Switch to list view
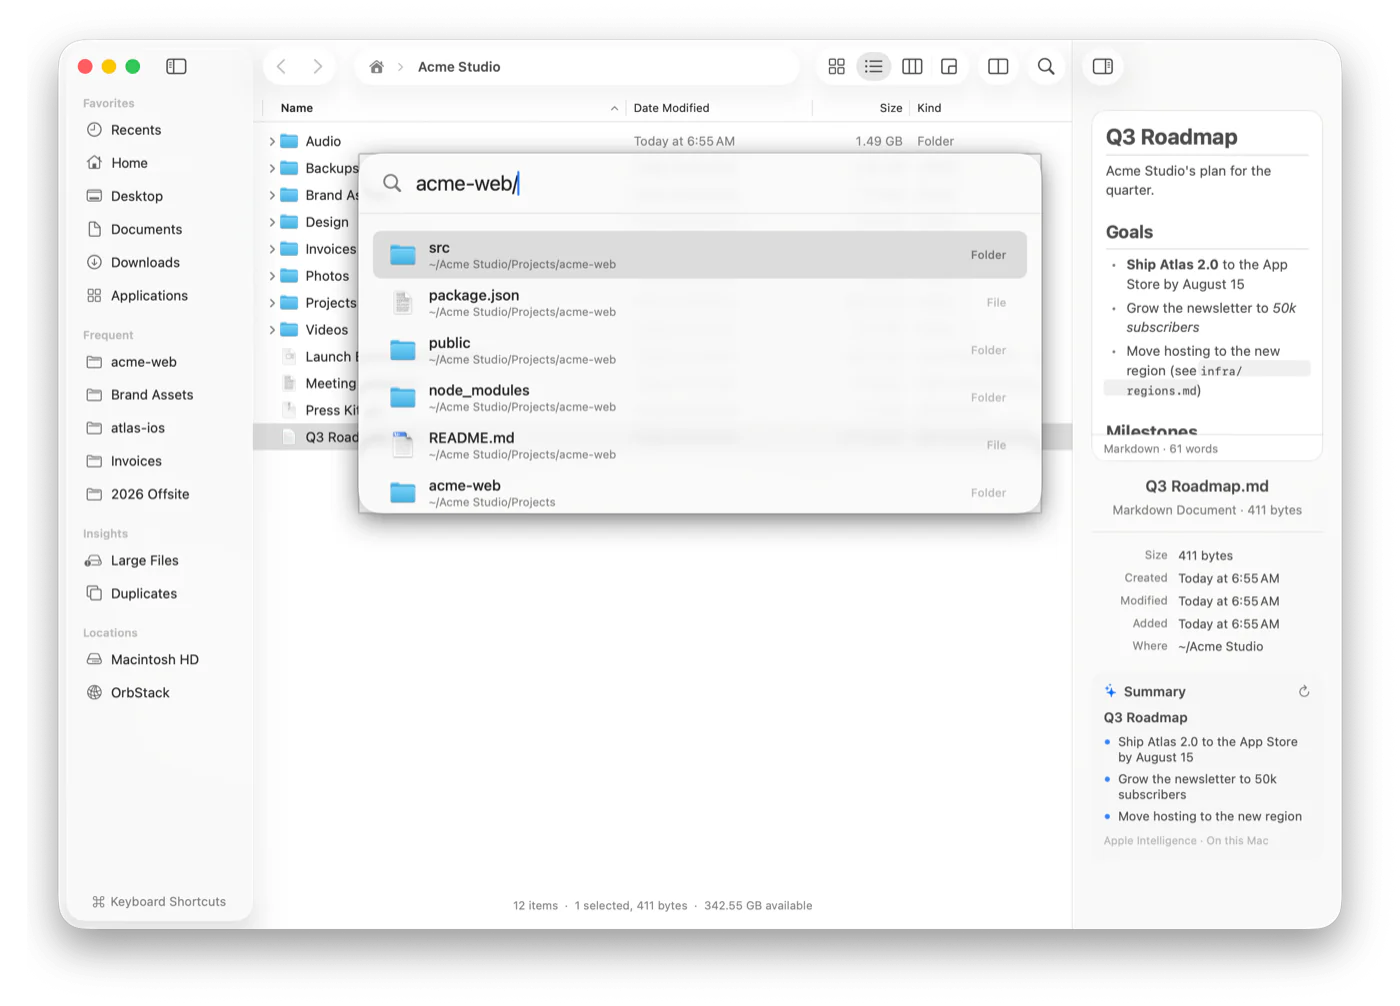The width and height of the screenshot is (1400, 1006). coord(874,66)
